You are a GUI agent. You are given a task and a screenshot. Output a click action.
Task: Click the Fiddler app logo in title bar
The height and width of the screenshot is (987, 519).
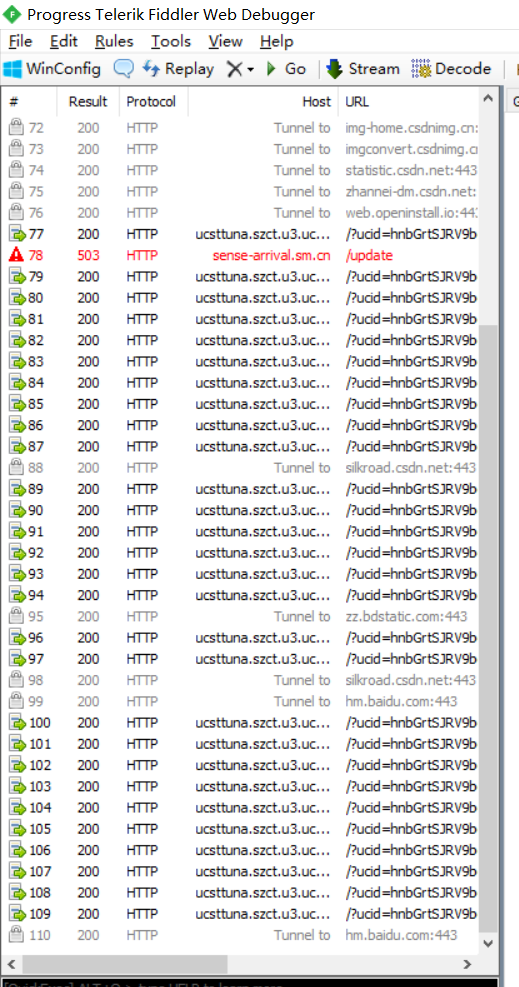12,14
